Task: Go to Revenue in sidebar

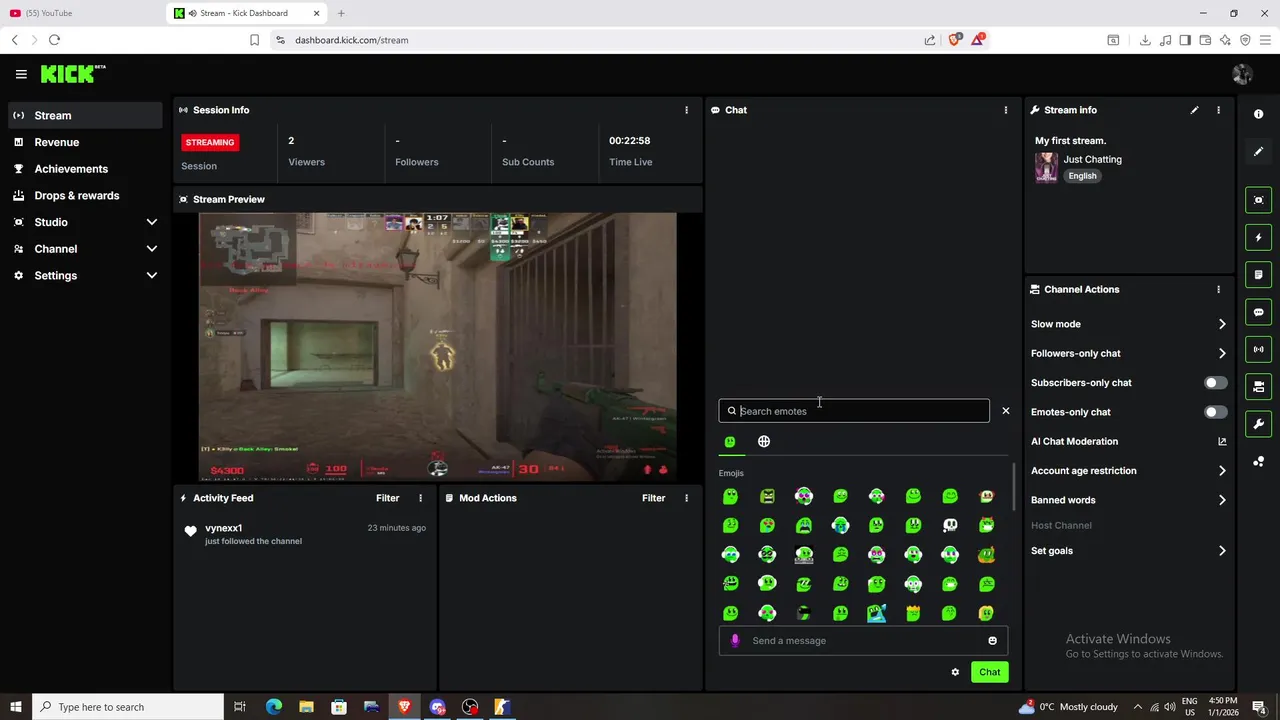Action: point(85,142)
